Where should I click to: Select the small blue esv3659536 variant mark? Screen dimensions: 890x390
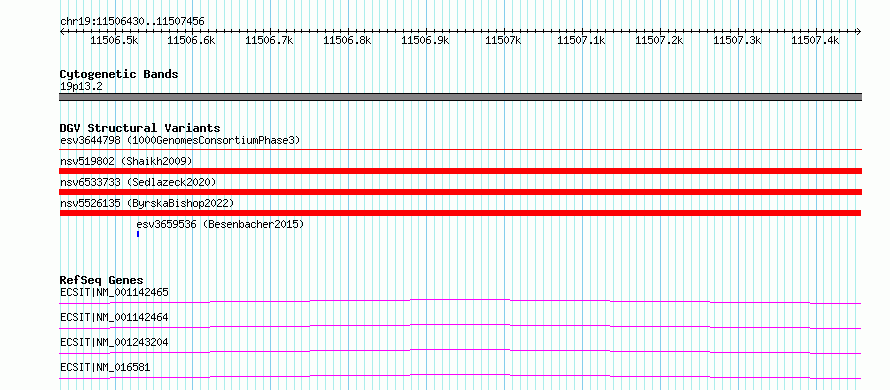[x=138, y=234]
